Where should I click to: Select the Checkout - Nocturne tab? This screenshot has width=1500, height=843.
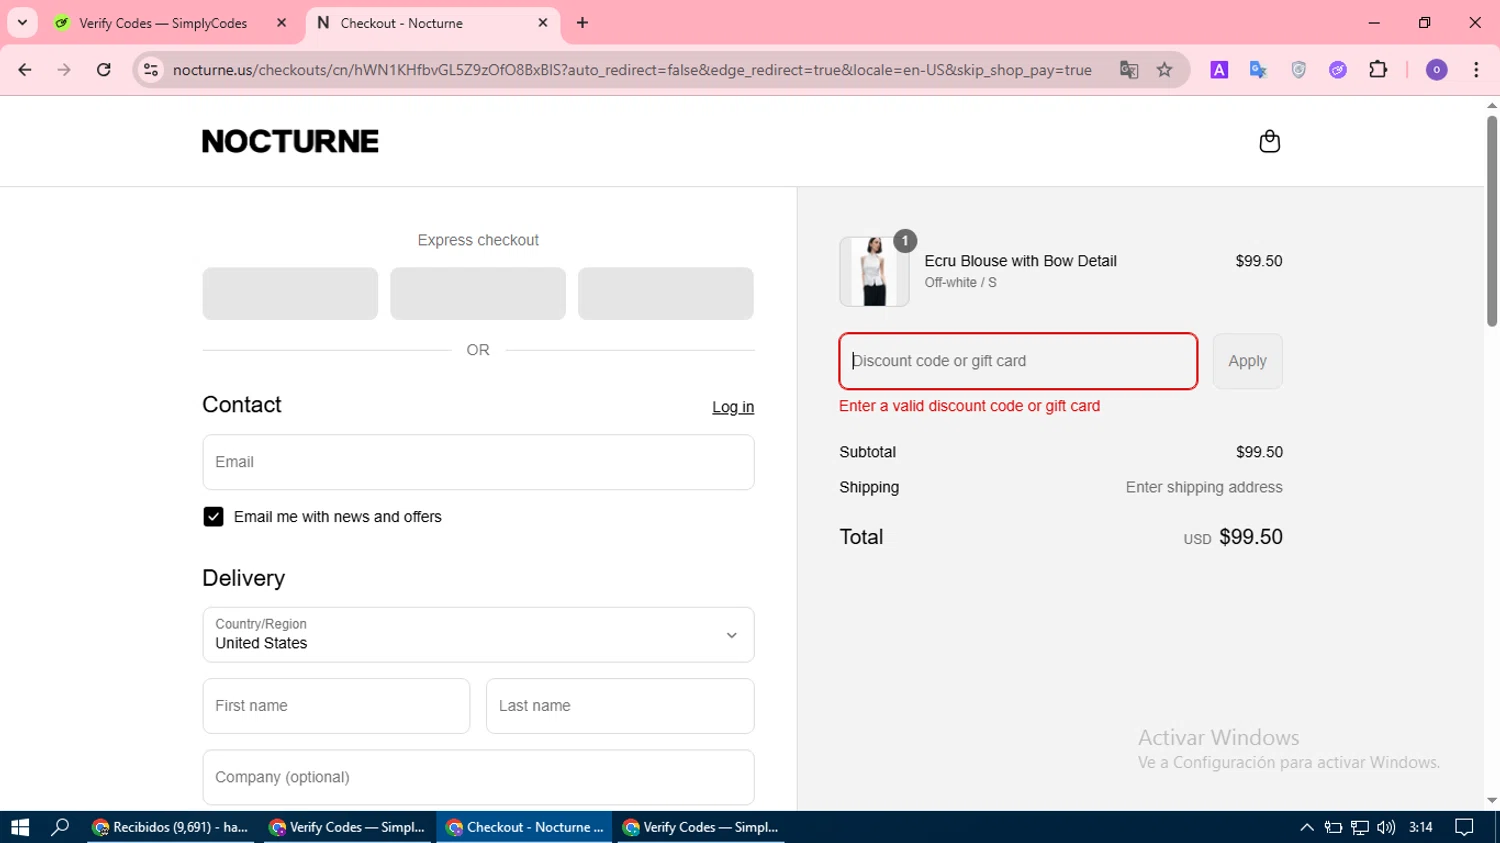(401, 23)
